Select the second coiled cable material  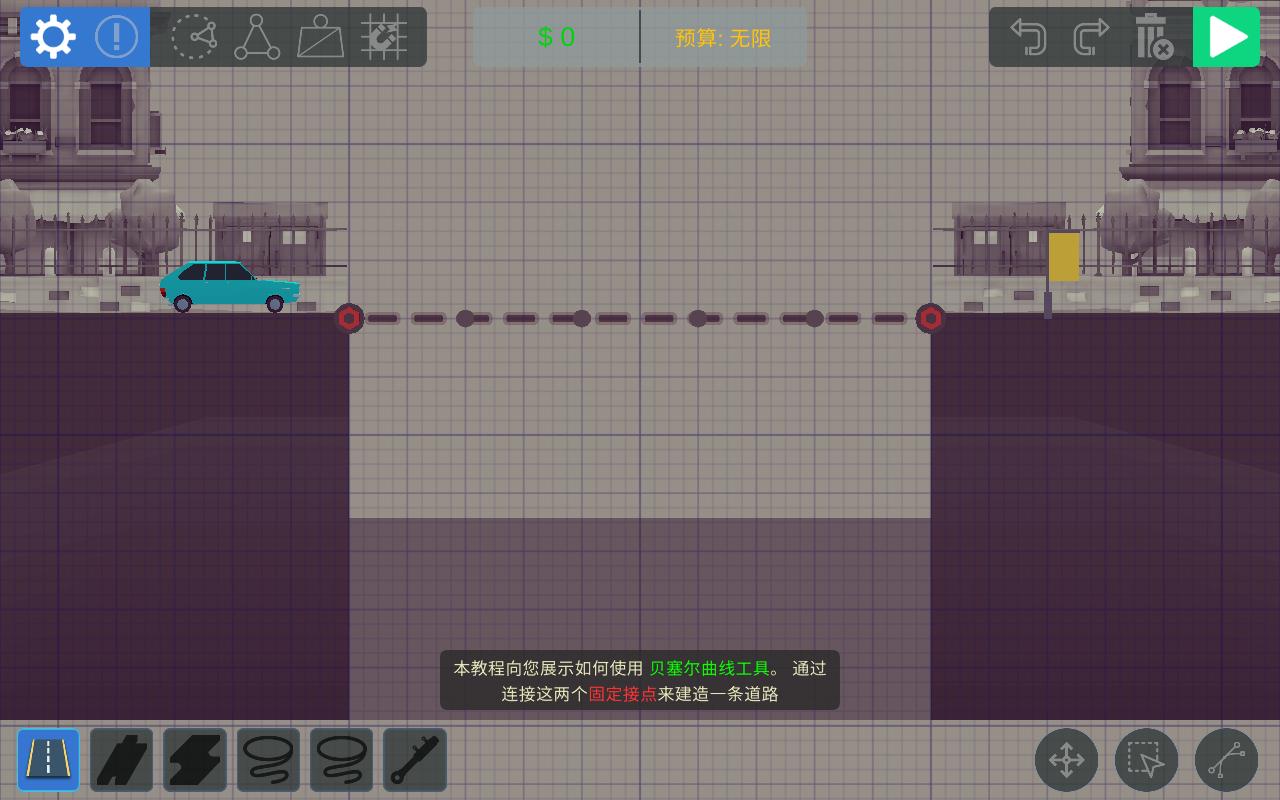pyautogui.click(x=341, y=760)
